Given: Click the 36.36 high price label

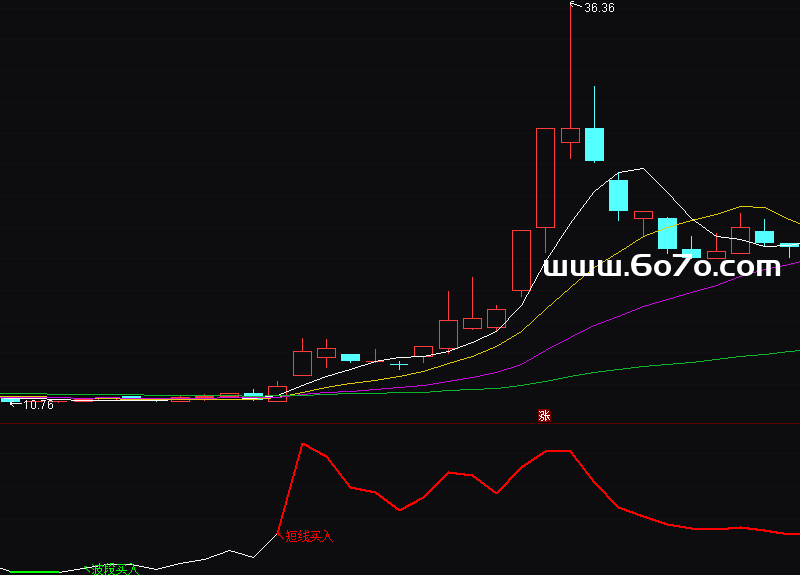Looking at the screenshot, I should [599, 8].
